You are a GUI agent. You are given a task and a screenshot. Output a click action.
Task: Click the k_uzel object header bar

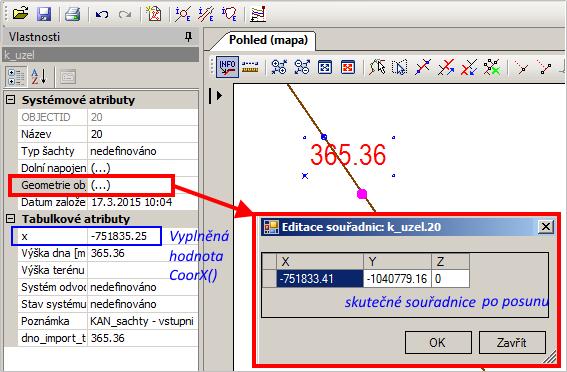tap(101, 55)
